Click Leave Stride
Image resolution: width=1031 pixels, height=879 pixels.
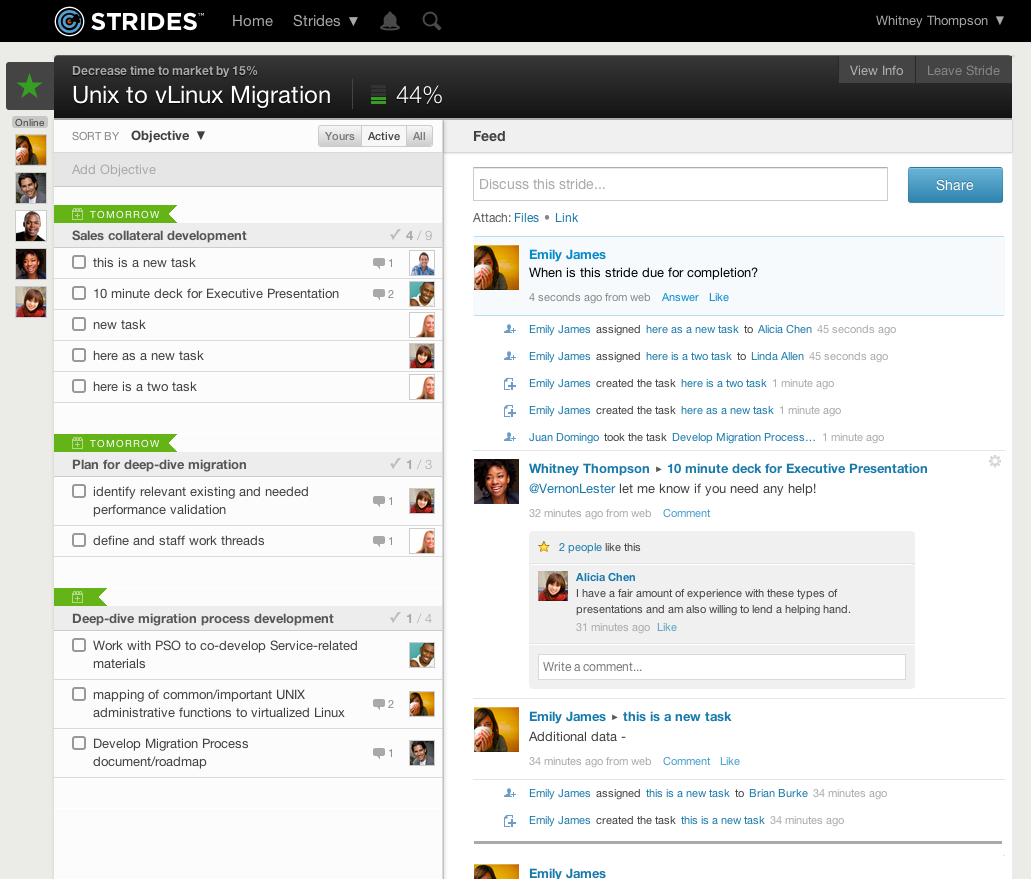(x=963, y=70)
